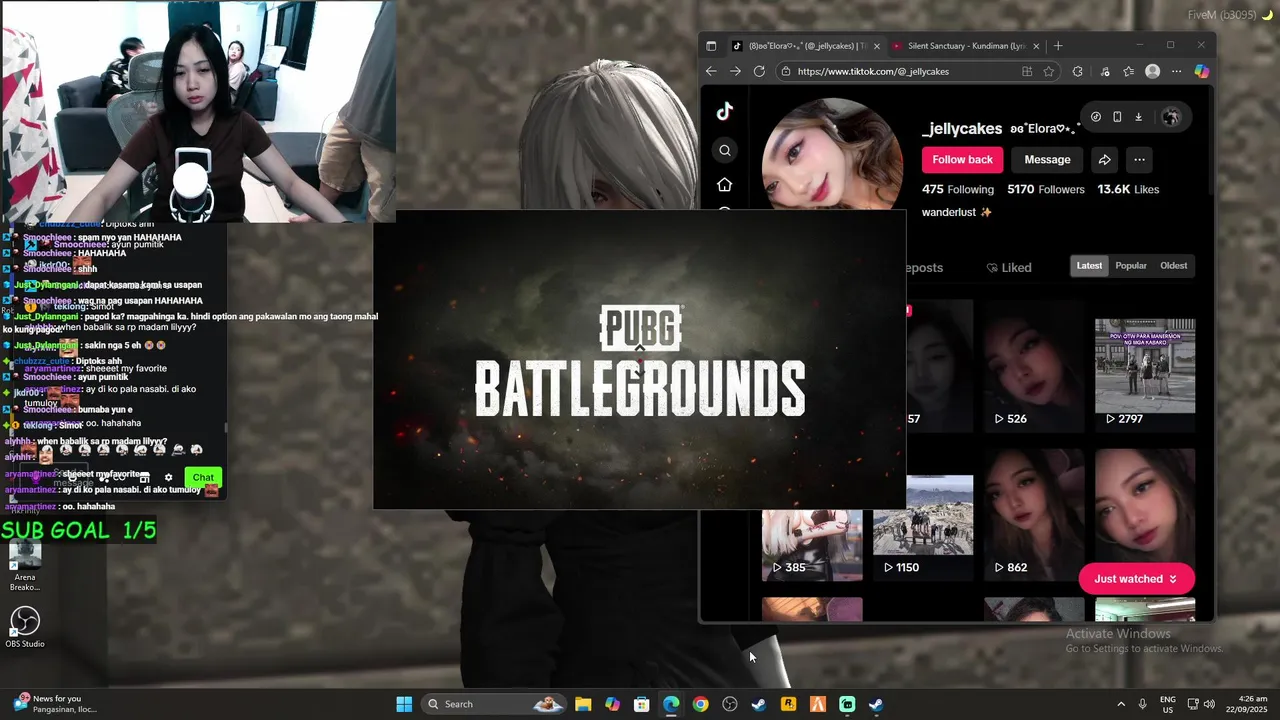Screen dimensions: 1280x720
Task: Open the OBS Studio desktop shortcut
Action: (x=25, y=627)
